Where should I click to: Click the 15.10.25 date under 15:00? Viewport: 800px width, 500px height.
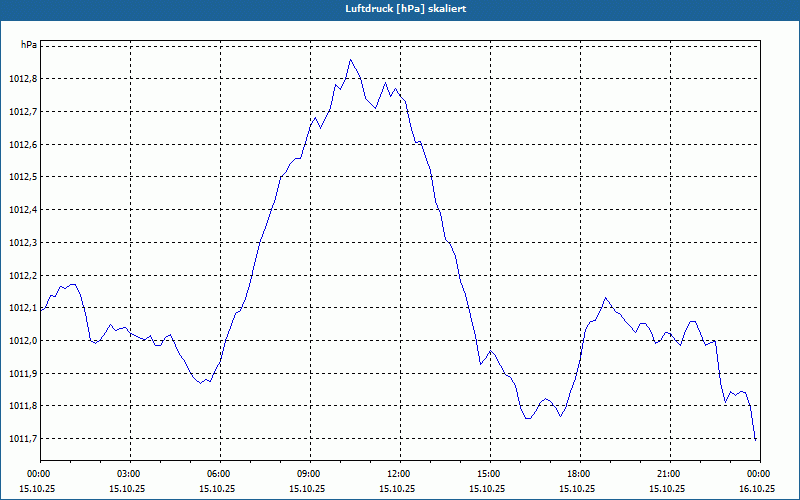point(487,488)
